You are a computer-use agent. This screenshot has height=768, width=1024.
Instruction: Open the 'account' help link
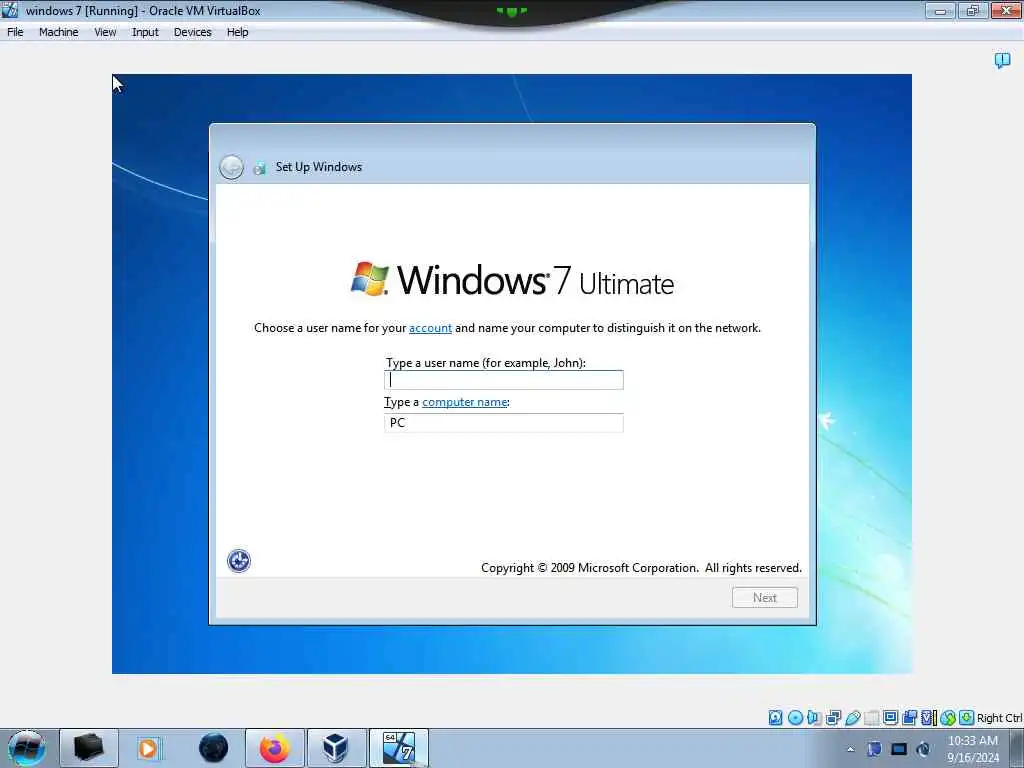point(430,328)
